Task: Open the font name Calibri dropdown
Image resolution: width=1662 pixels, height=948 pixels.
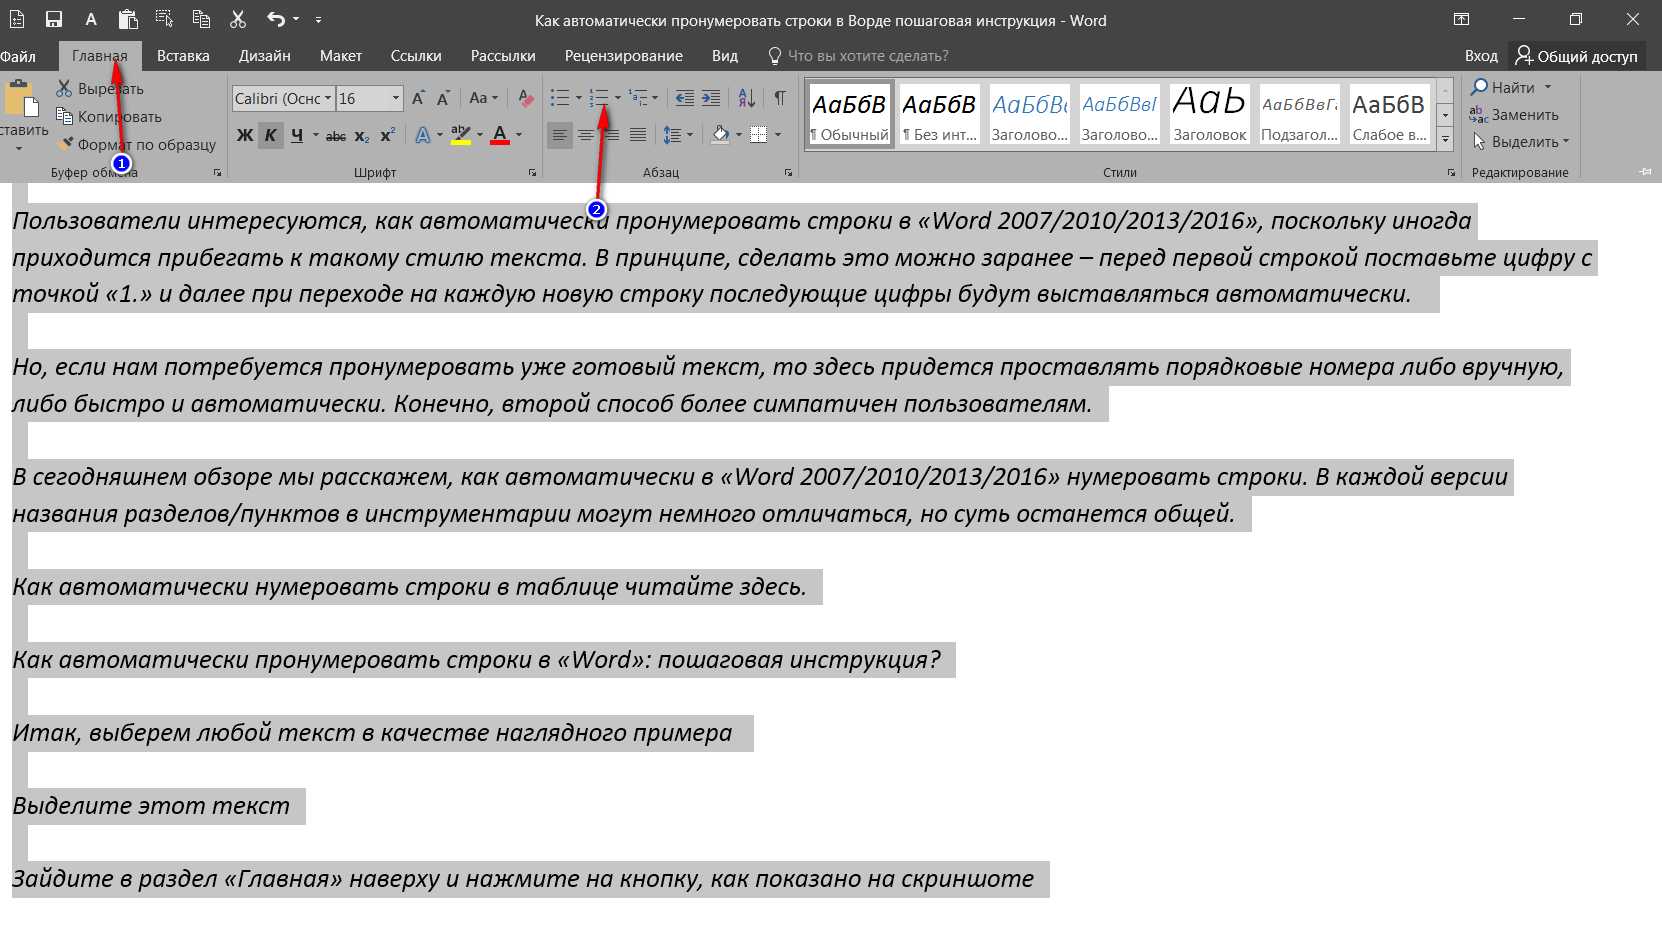Action: click(328, 98)
